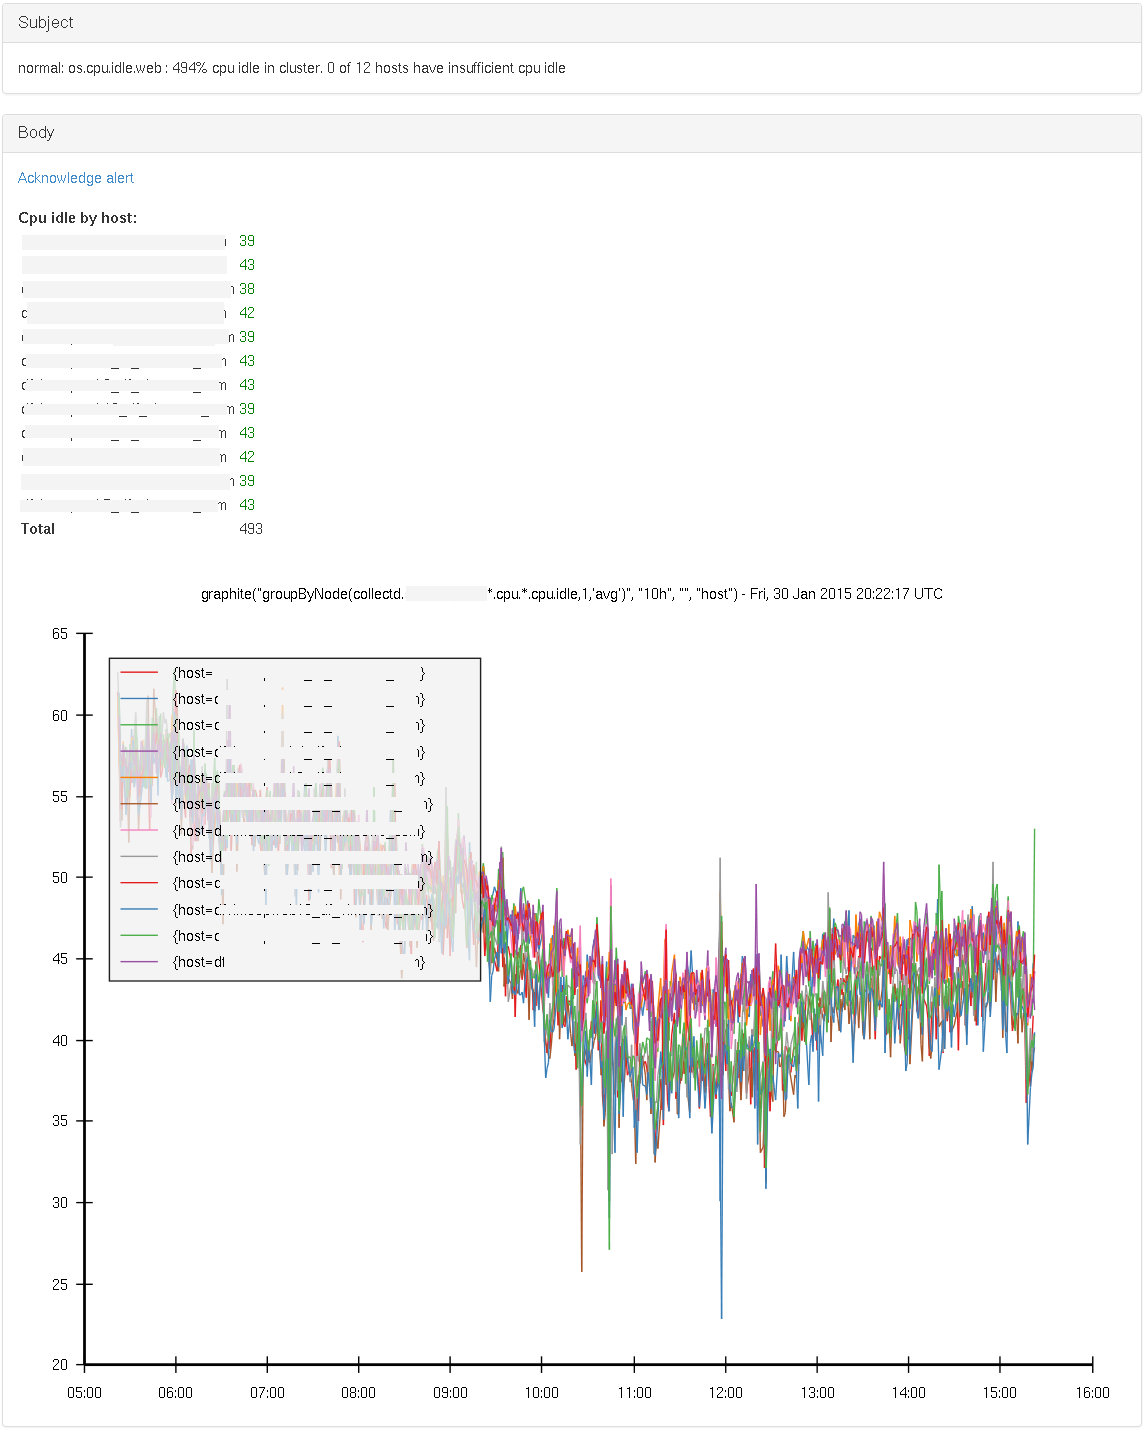
Task: Click the 05:00 label on time axis
Action: (x=84, y=1393)
